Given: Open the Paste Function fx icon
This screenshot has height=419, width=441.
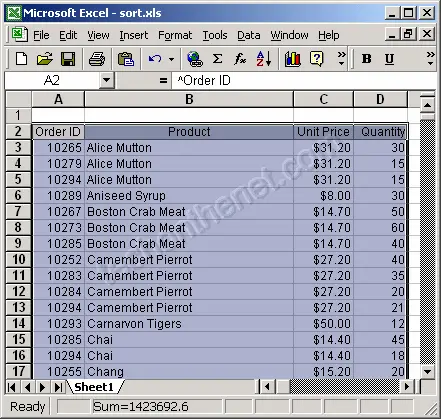Looking at the screenshot, I should 240,59.
